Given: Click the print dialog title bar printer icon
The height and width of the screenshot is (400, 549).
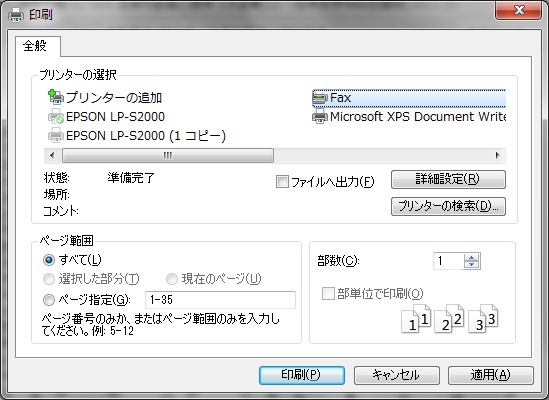Looking at the screenshot, I should (16, 15).
